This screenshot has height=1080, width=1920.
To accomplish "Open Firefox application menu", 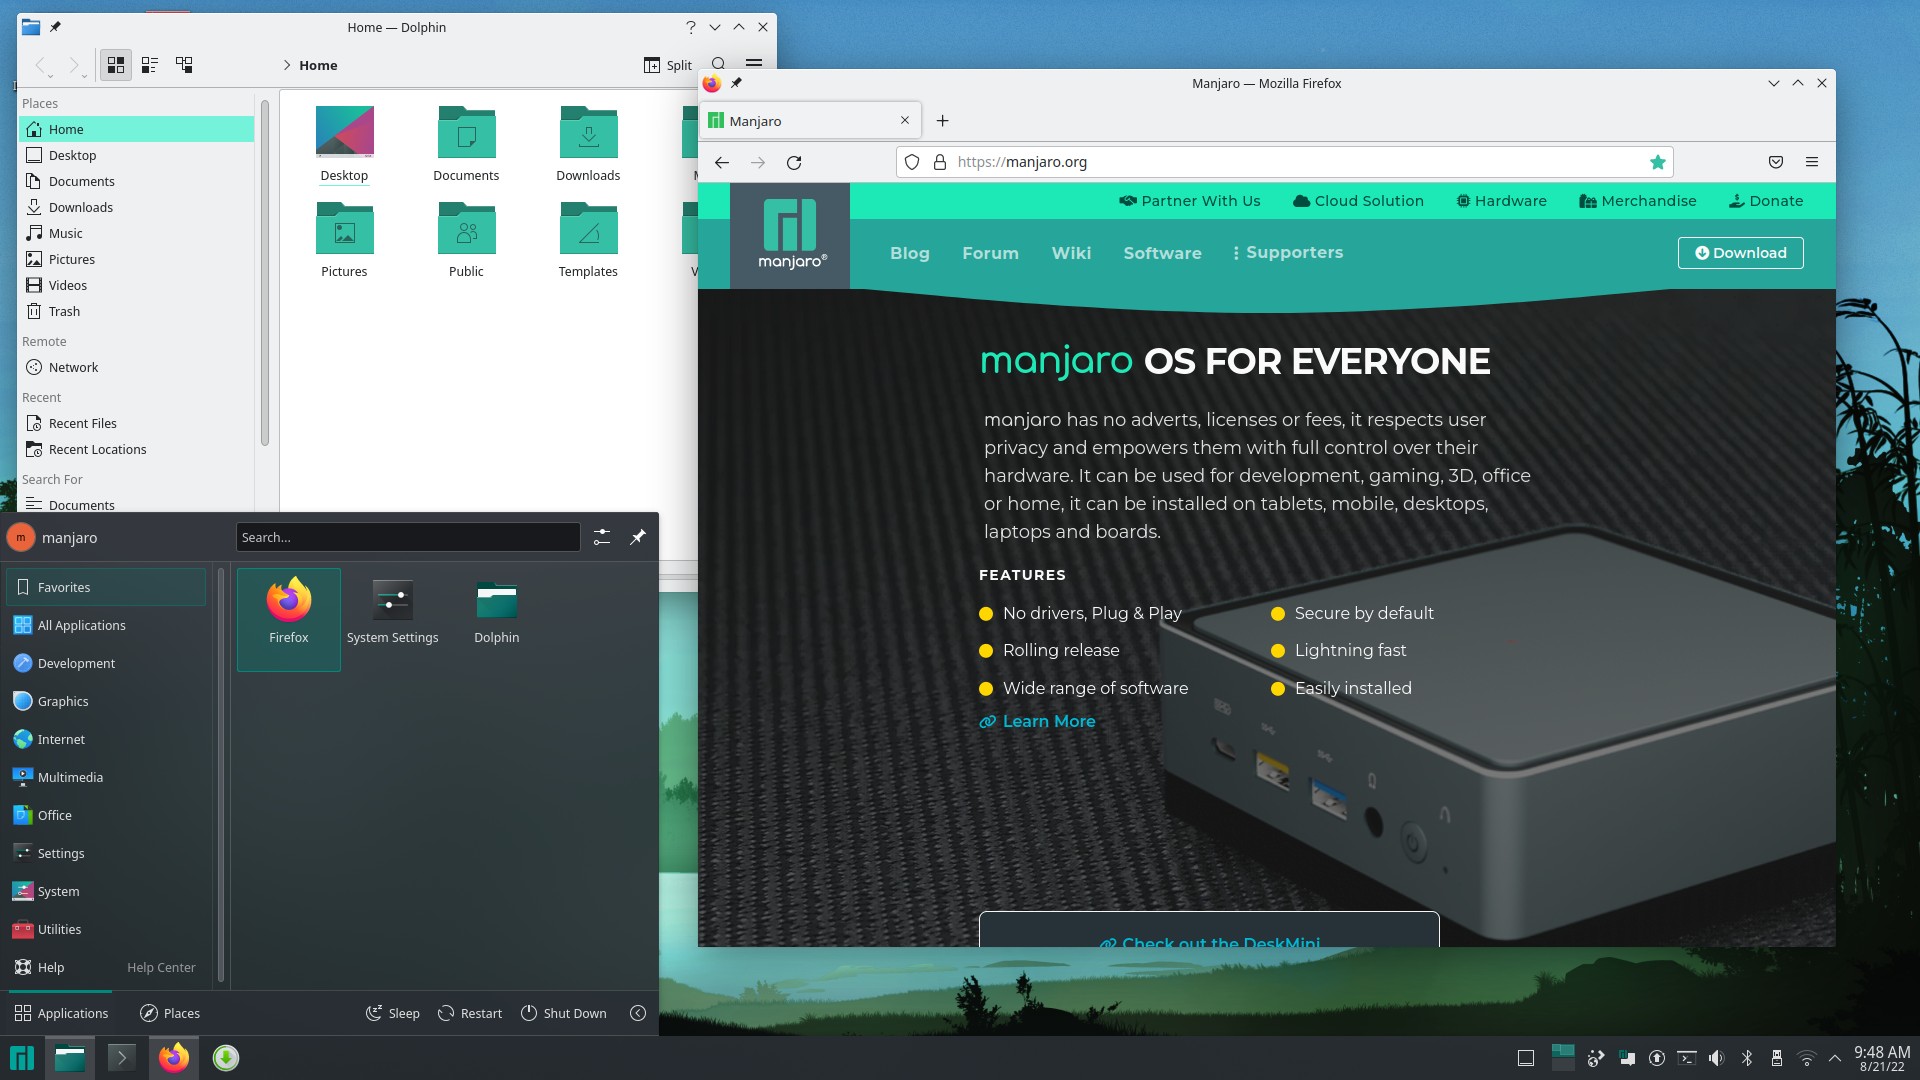I will pyautogui.click(x=1812, y=162).
